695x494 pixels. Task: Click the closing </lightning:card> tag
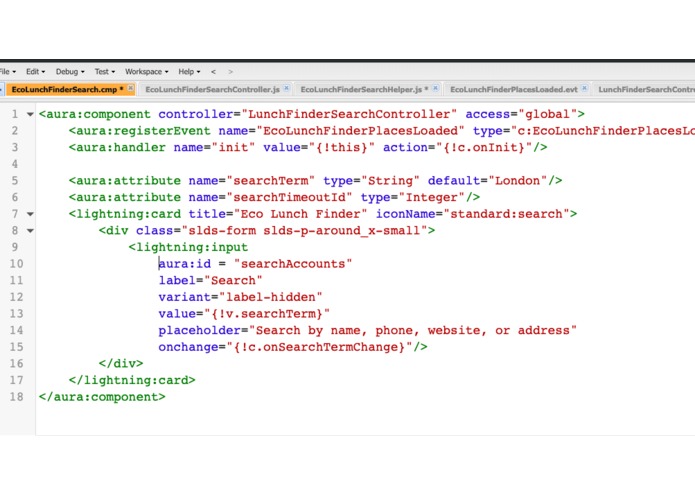tap(132, 380)
